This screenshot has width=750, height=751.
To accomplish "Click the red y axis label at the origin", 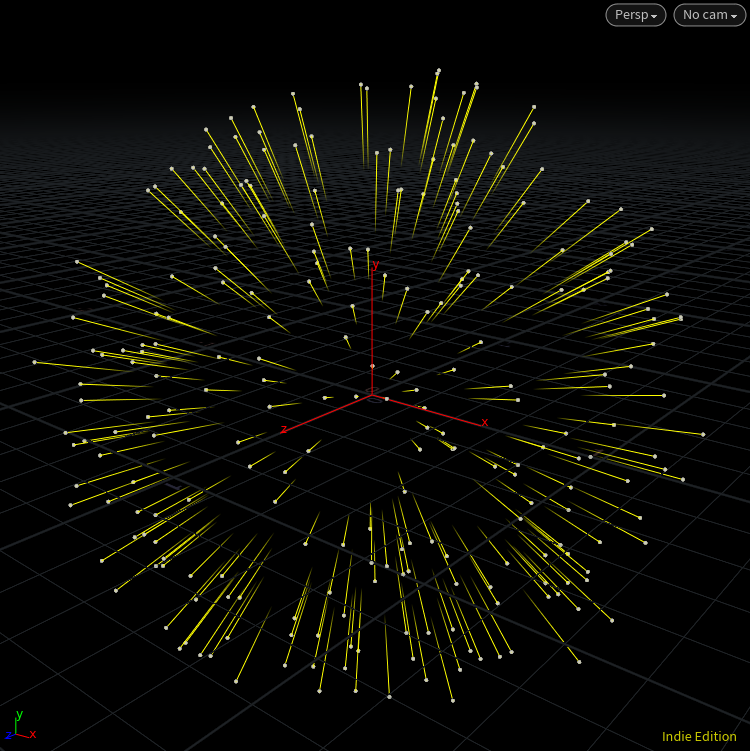I will point(375,265).
